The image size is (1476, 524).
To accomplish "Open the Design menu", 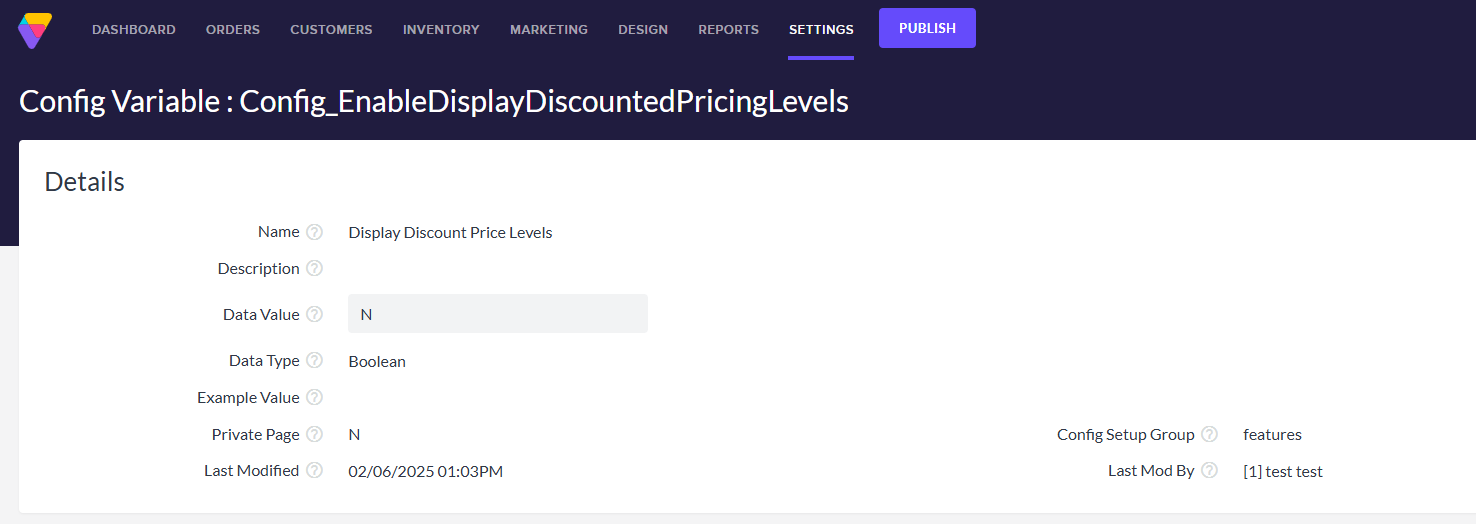I will 643,30.
